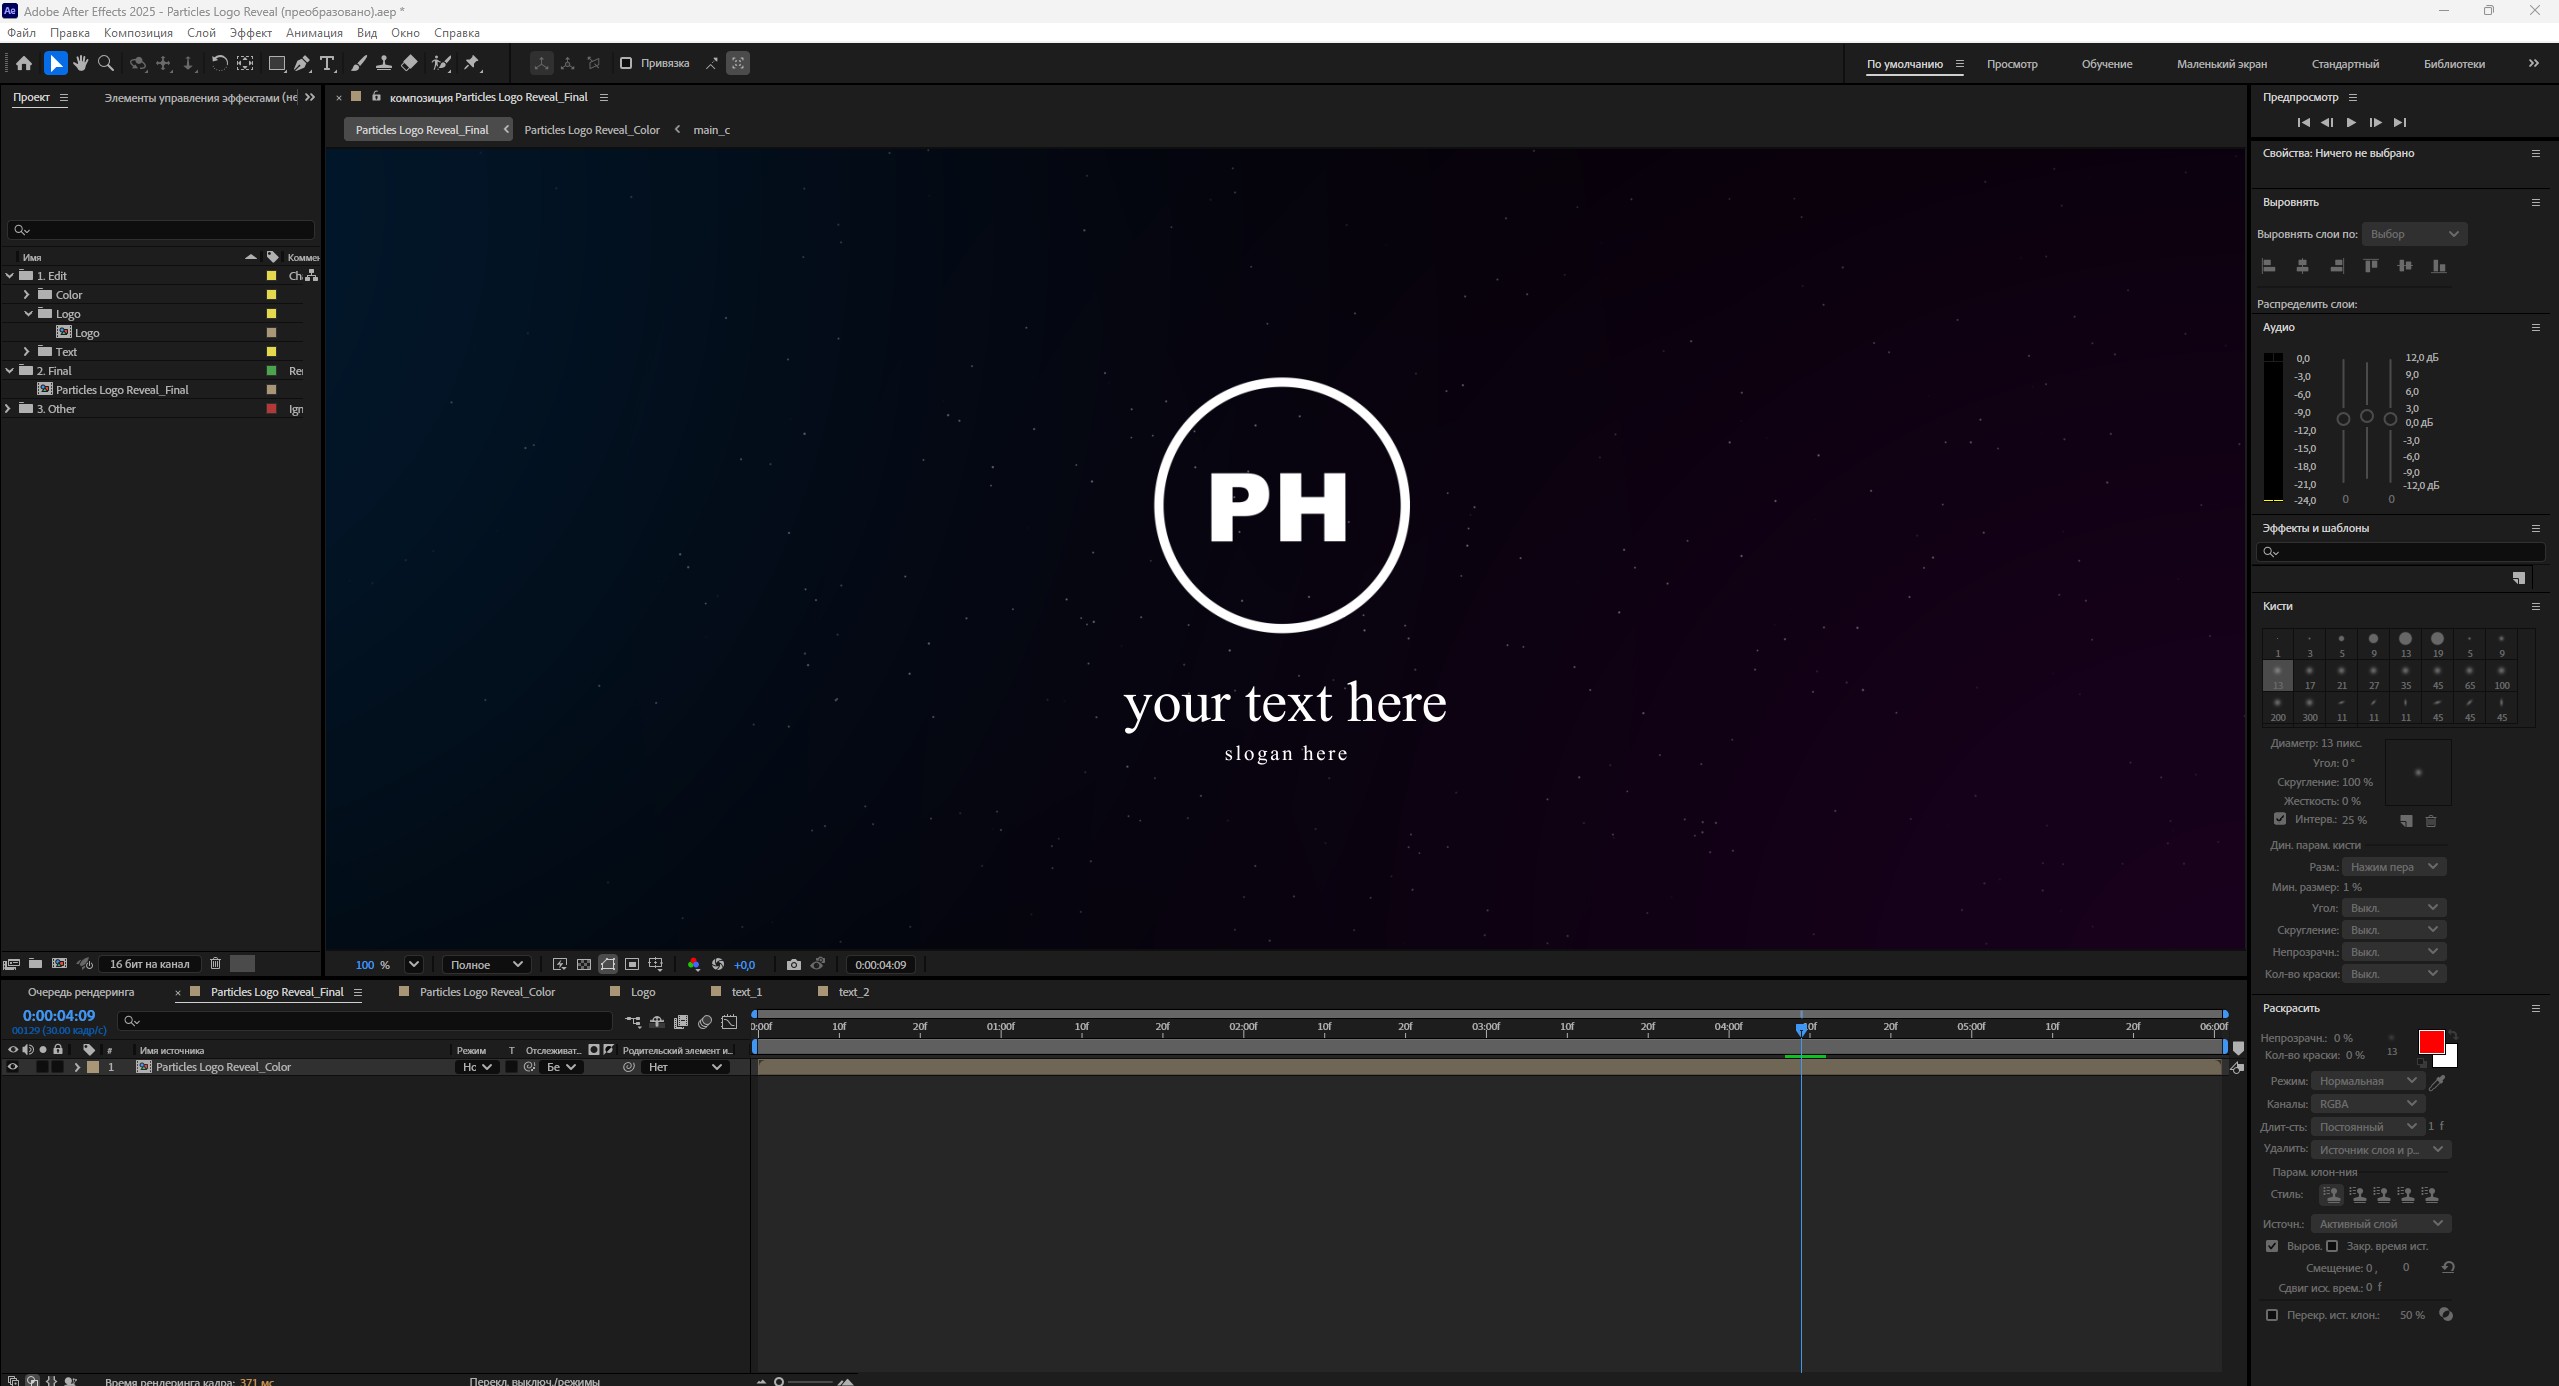
Task: Switch to the text_1 timeline tab
Action: [x=746, y=992]
